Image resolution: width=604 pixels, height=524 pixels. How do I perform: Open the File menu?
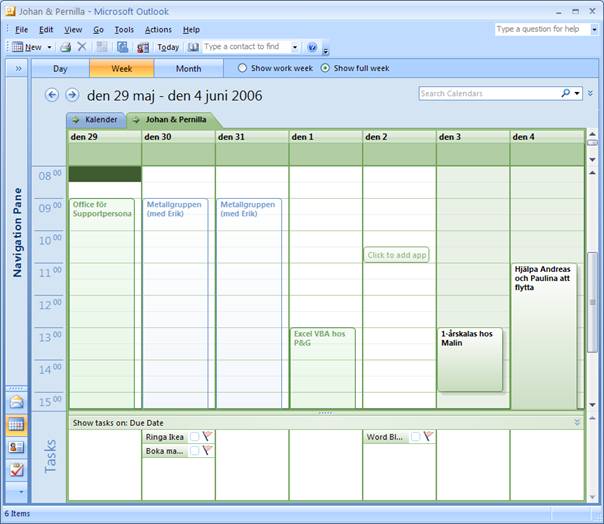22,30
